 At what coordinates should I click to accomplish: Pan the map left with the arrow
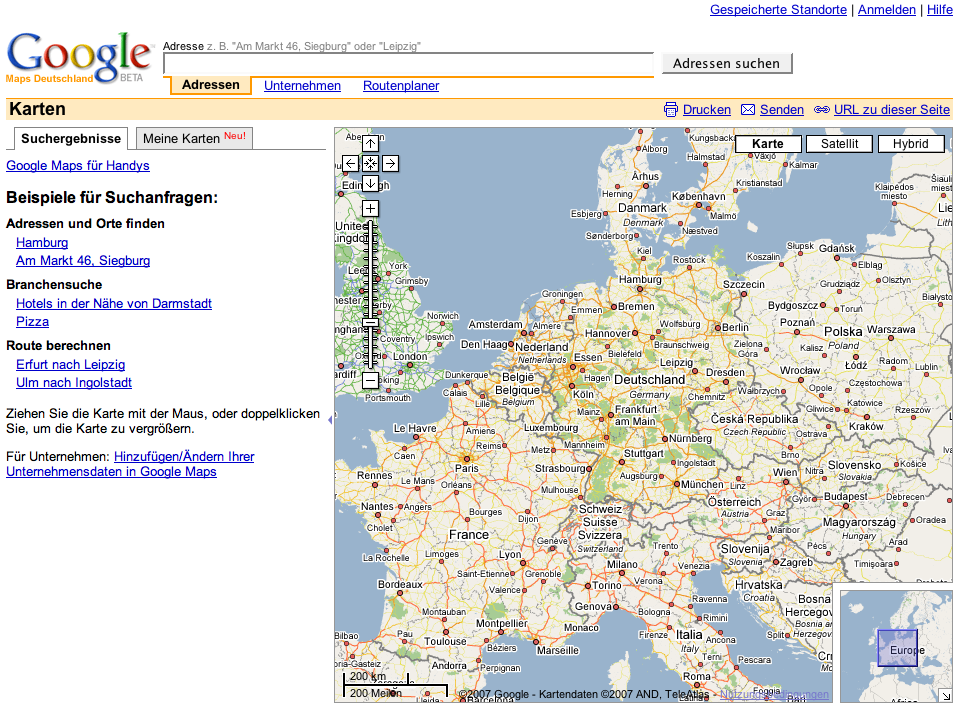click(x=350, y=163)
